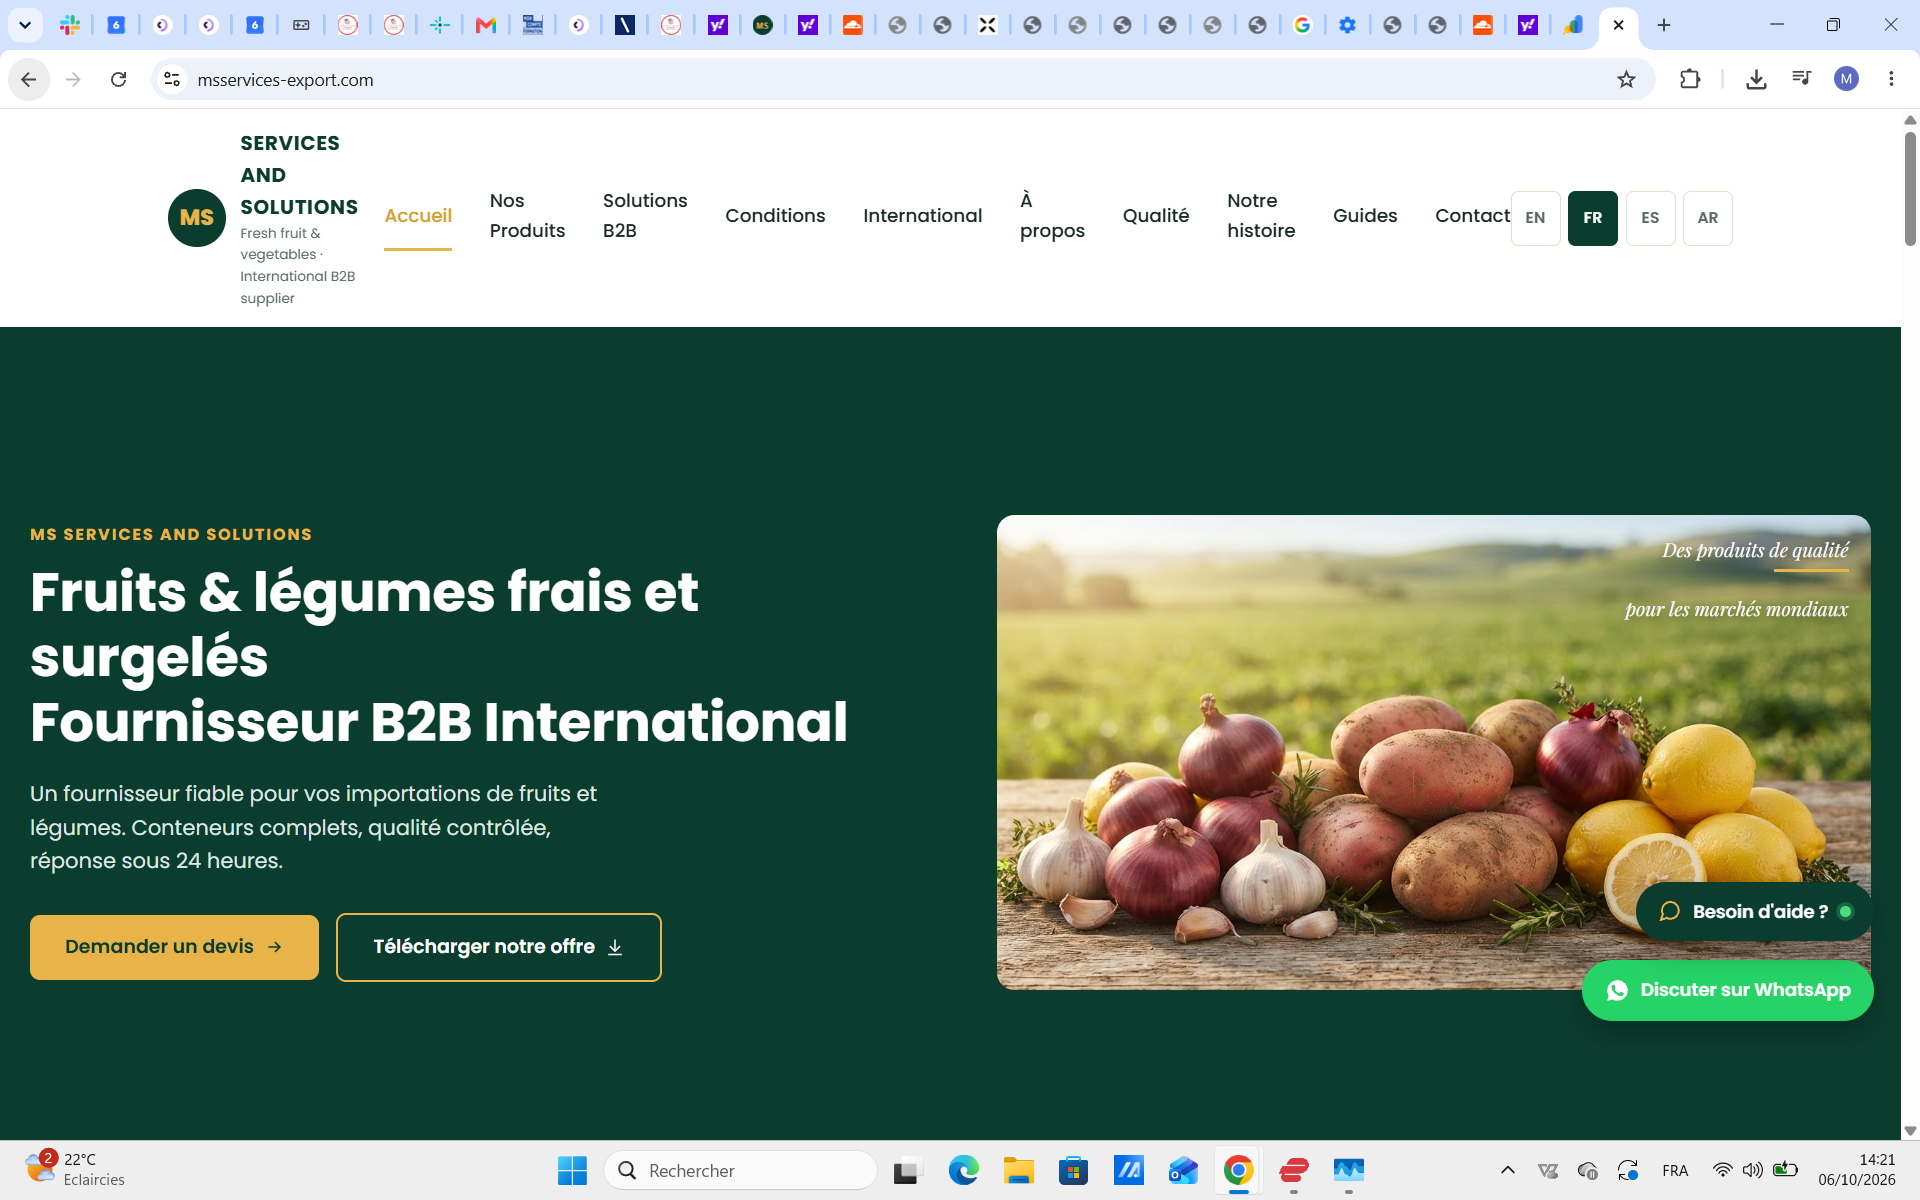Open the International page link
1920x1200 pixels.
922,216
